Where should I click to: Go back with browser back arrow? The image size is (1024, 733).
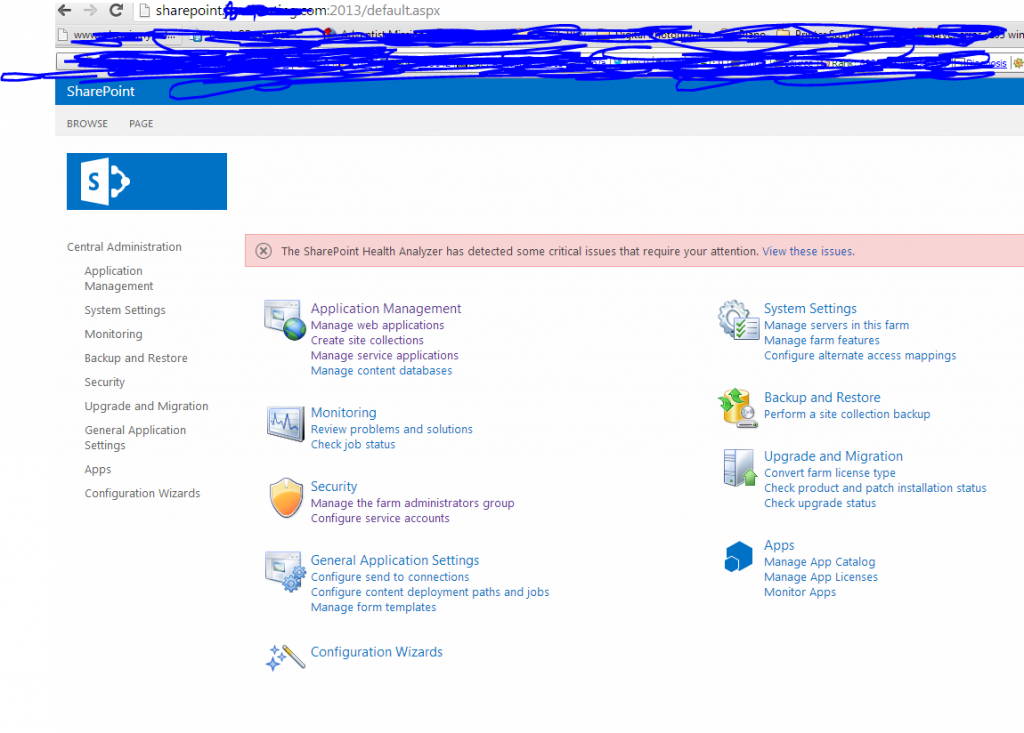click(x=65, y=10)
